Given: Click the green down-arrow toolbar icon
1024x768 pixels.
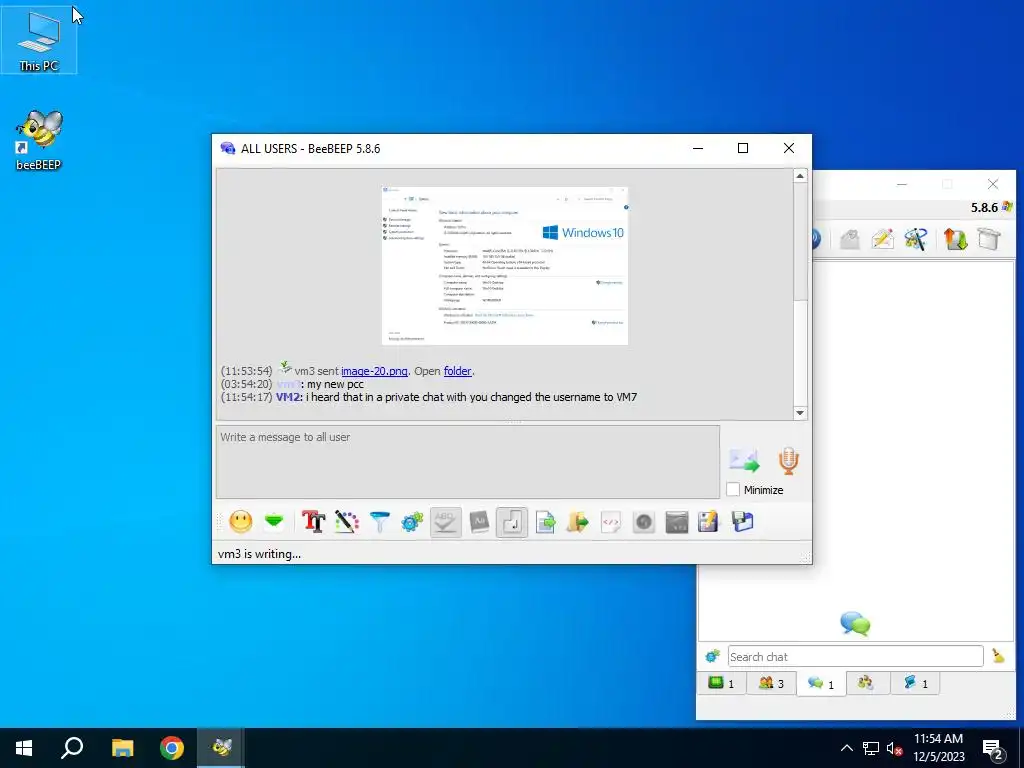Looking at the screenshot, I should [274, 522].
